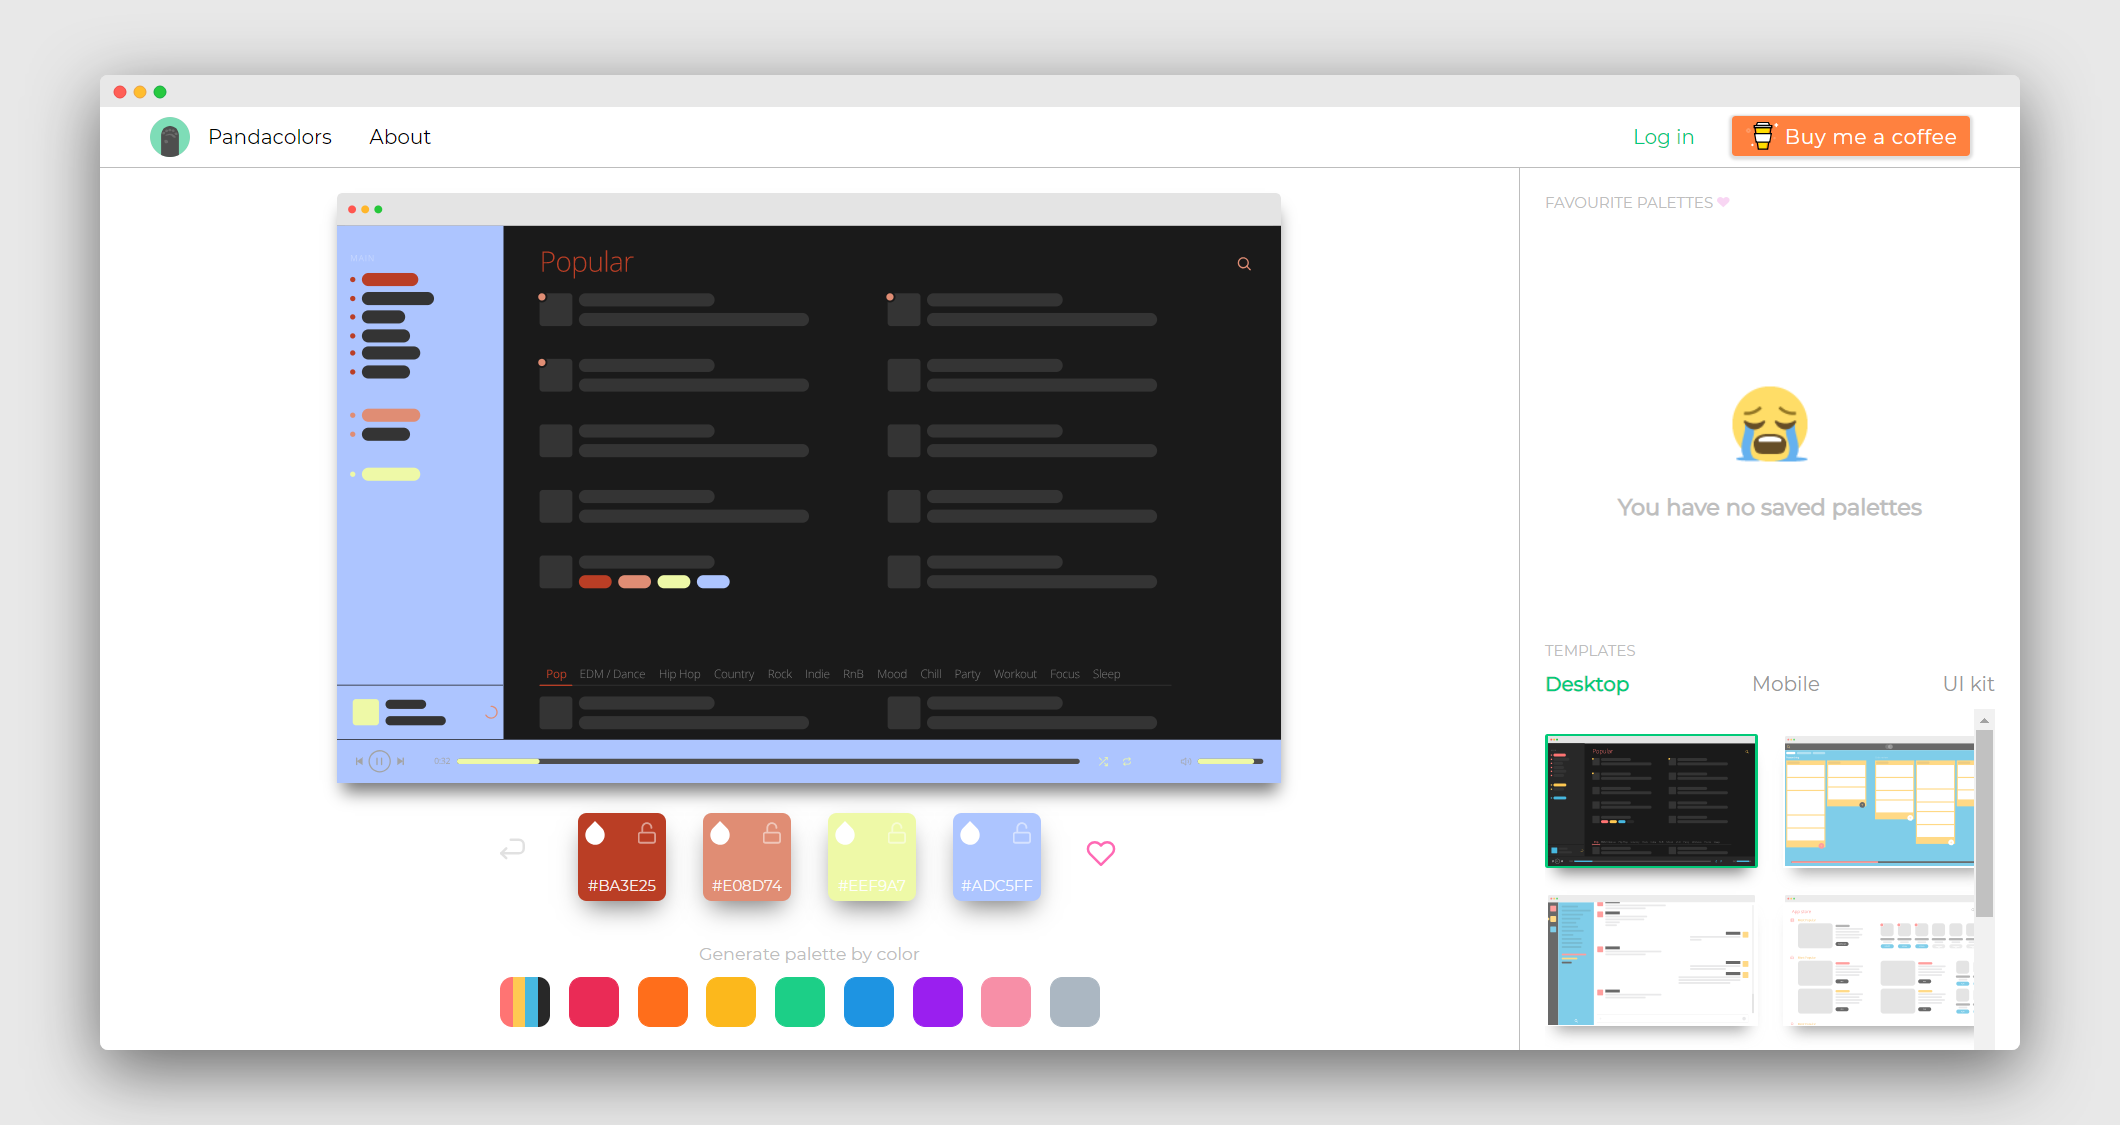Open the UI kit templates tab

point(1967,684)
